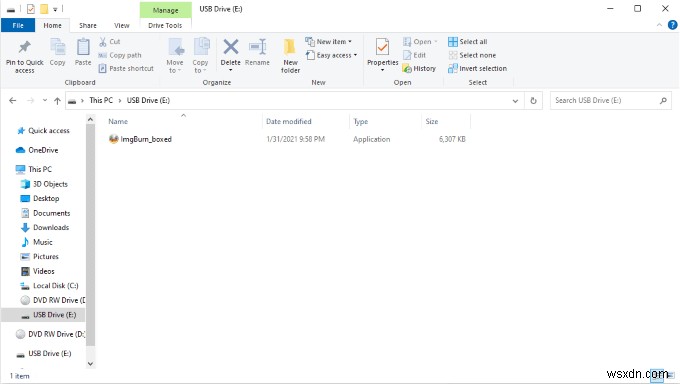Image resolution: width=680 pixels, height=384 pixels.
Task: Click Select all
Action: tap(468, 42)
